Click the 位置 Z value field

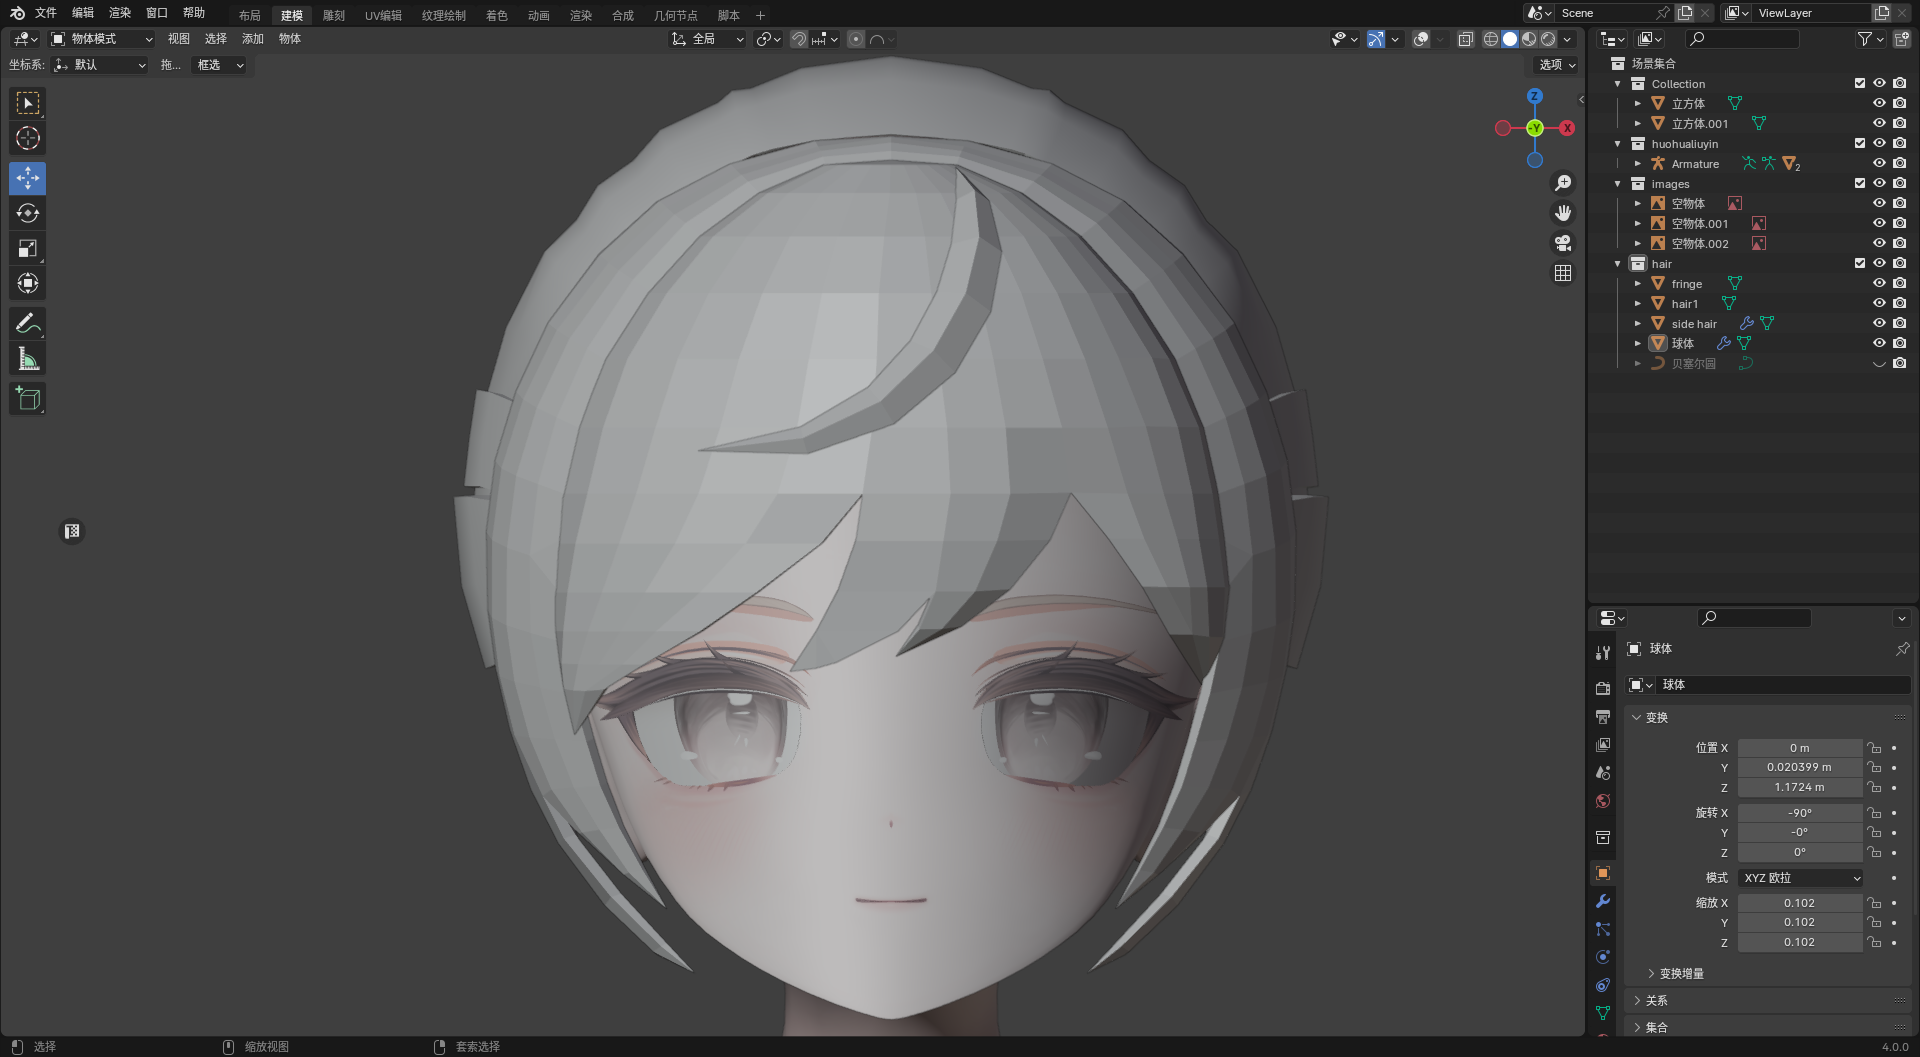[x=1799, y=788]
